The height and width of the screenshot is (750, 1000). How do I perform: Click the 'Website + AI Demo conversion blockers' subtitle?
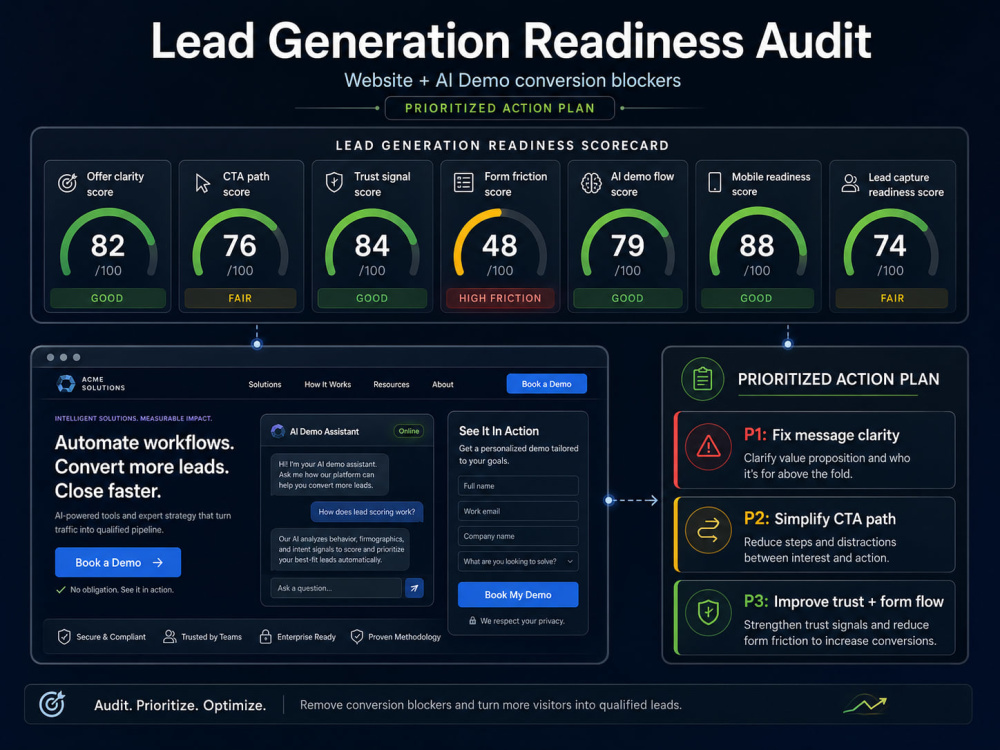click(x=512, y=80)
